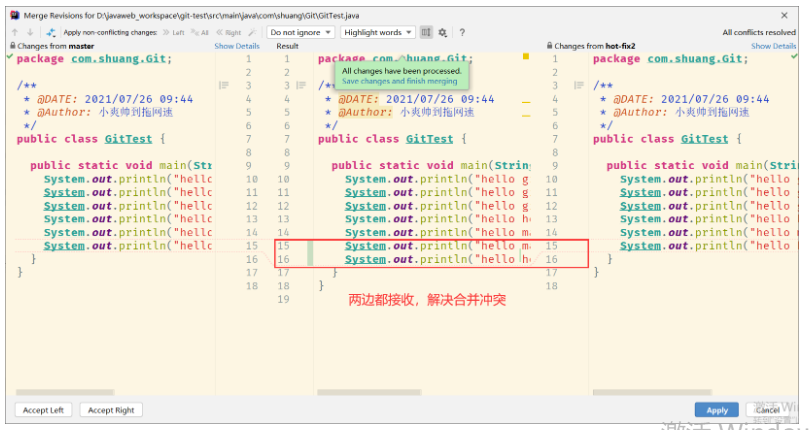The width and height of the screenshot is (812, 430).
Task: Click IntelliJ icon in dialog title bar
Action: (15, 16)
